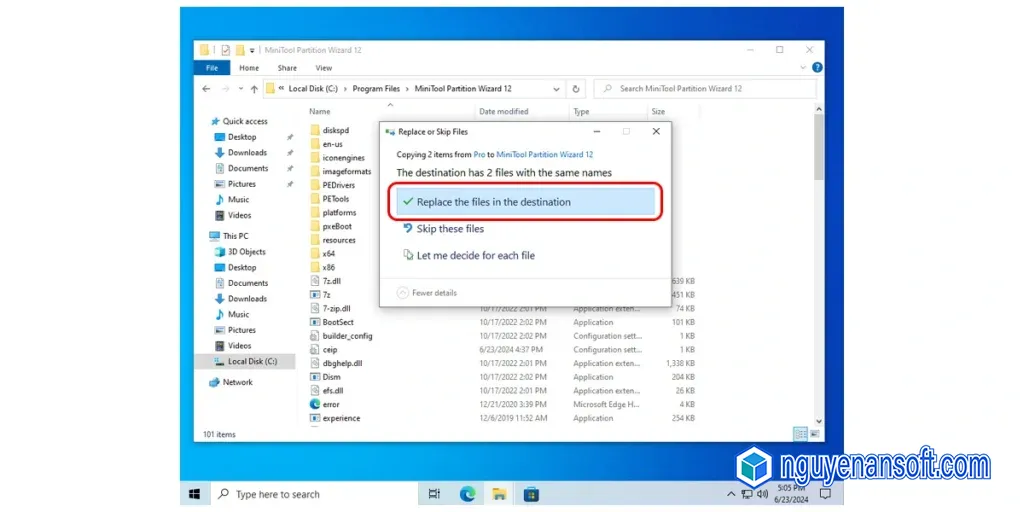Switch to details view in status bar

click(801, 434)
